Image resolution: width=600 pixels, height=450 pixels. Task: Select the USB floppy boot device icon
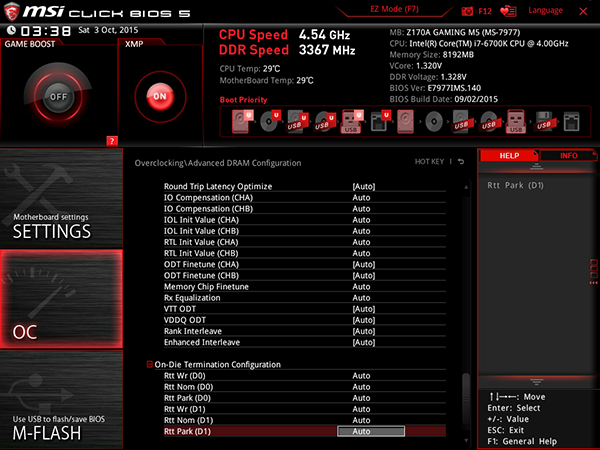544,121
